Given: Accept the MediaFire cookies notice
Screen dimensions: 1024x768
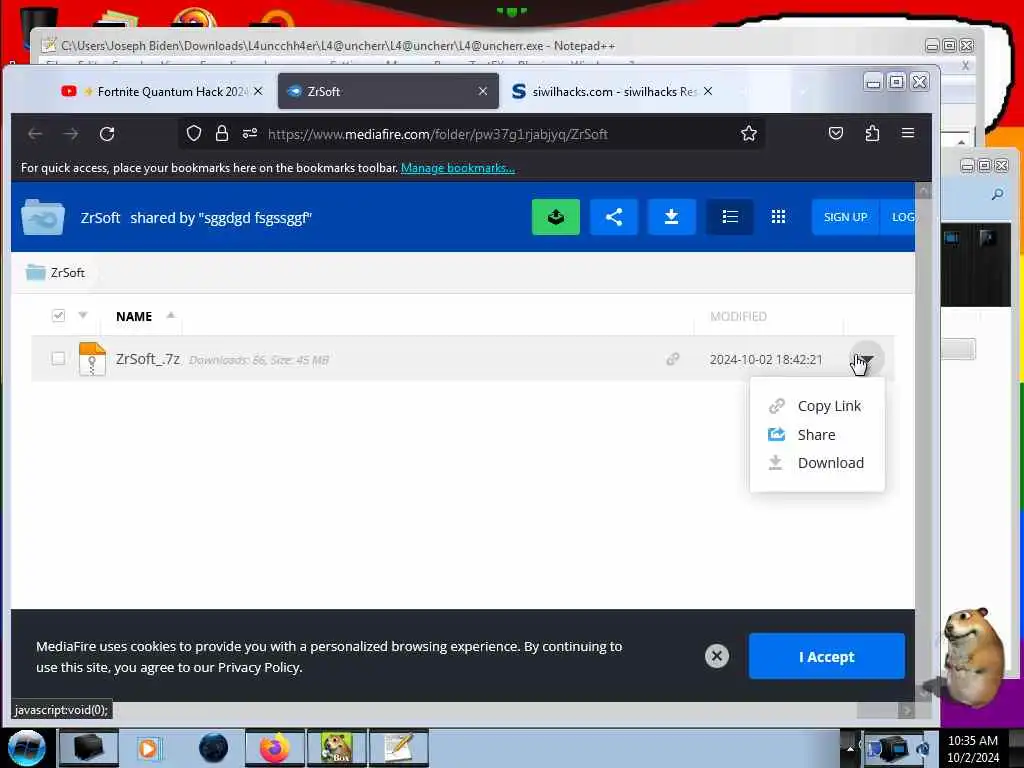Looking at the screenshot, I should pos(826,656).
